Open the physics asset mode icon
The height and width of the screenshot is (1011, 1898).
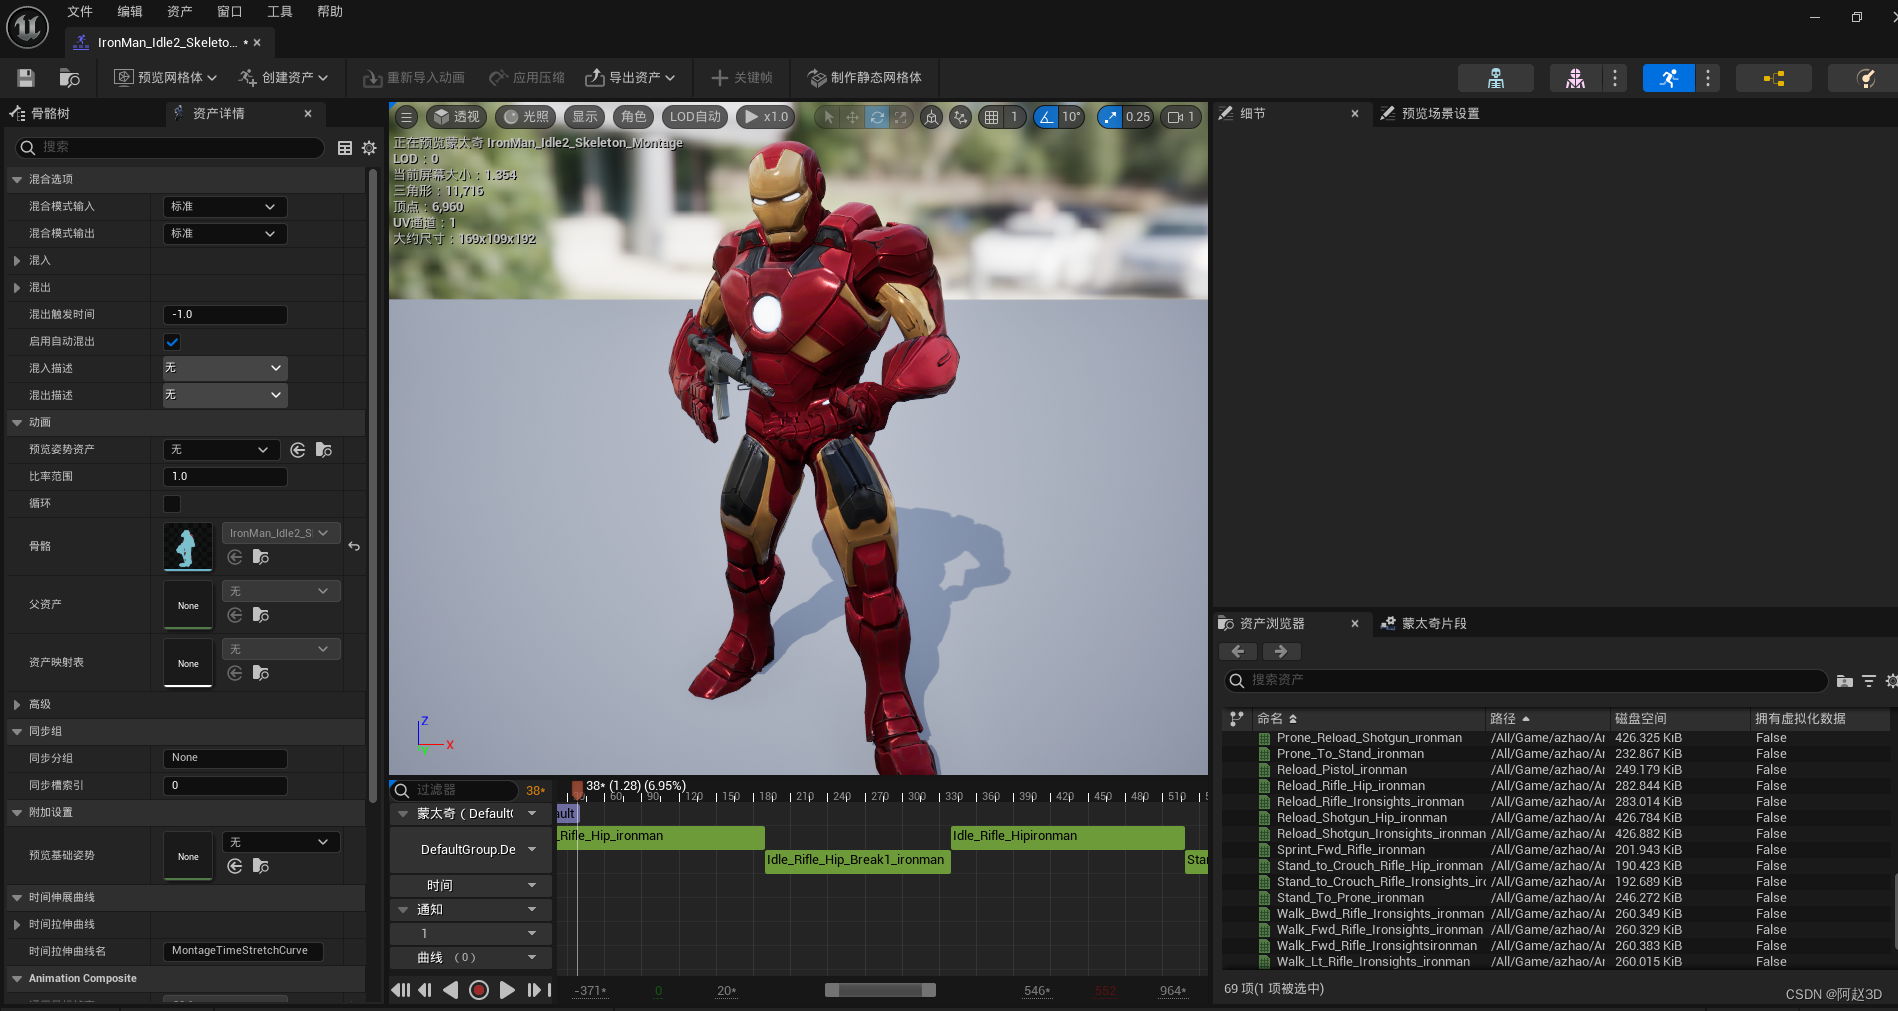coord(1865,78)
